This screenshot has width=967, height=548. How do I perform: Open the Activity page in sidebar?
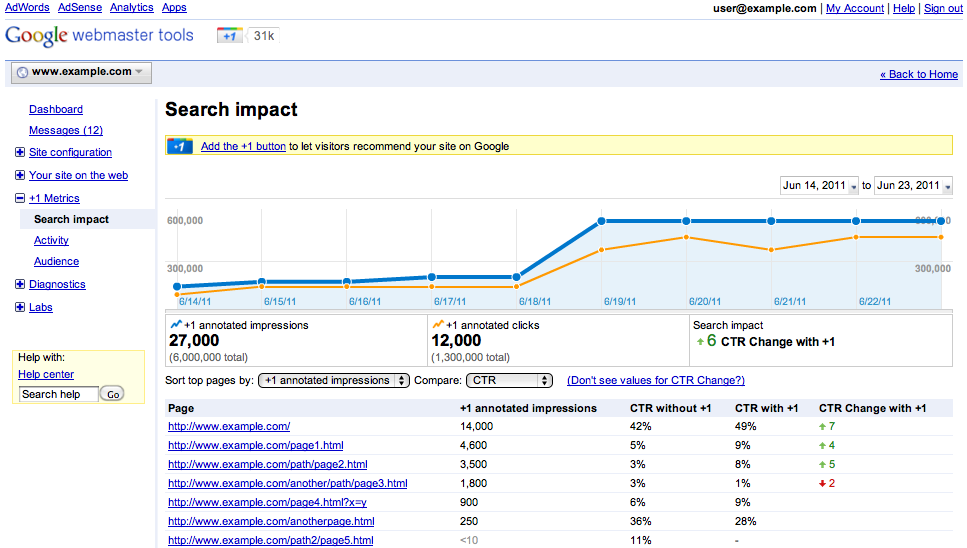click(x=51, y=240)
